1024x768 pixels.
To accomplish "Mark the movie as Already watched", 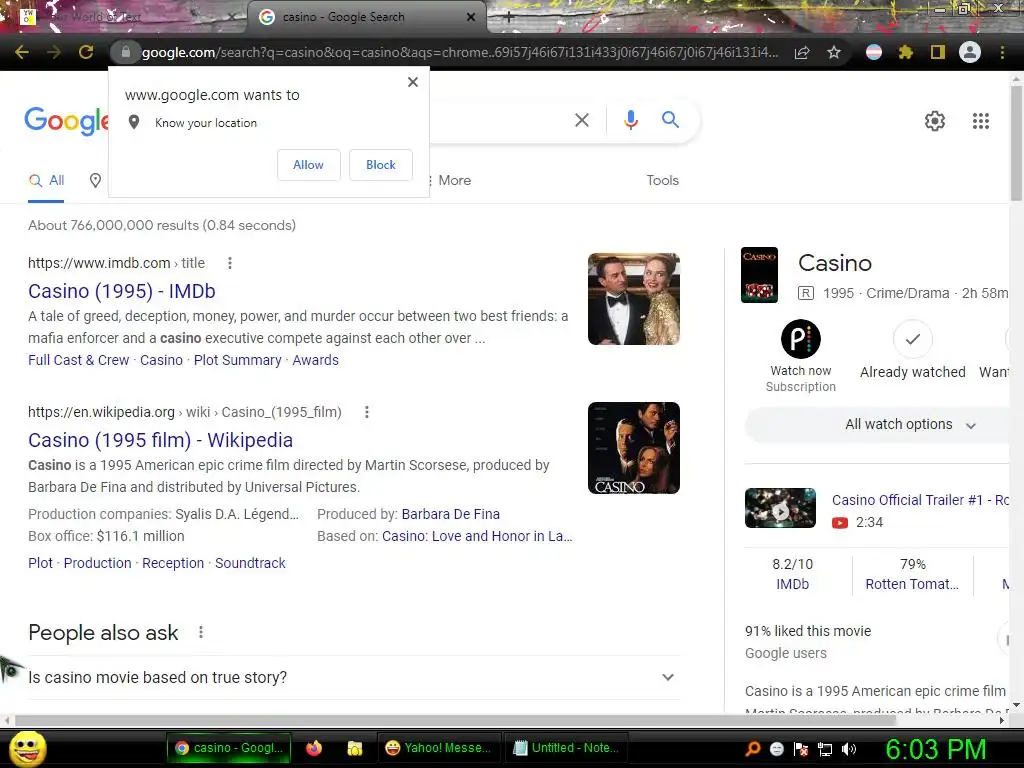I will pos(912,339).
